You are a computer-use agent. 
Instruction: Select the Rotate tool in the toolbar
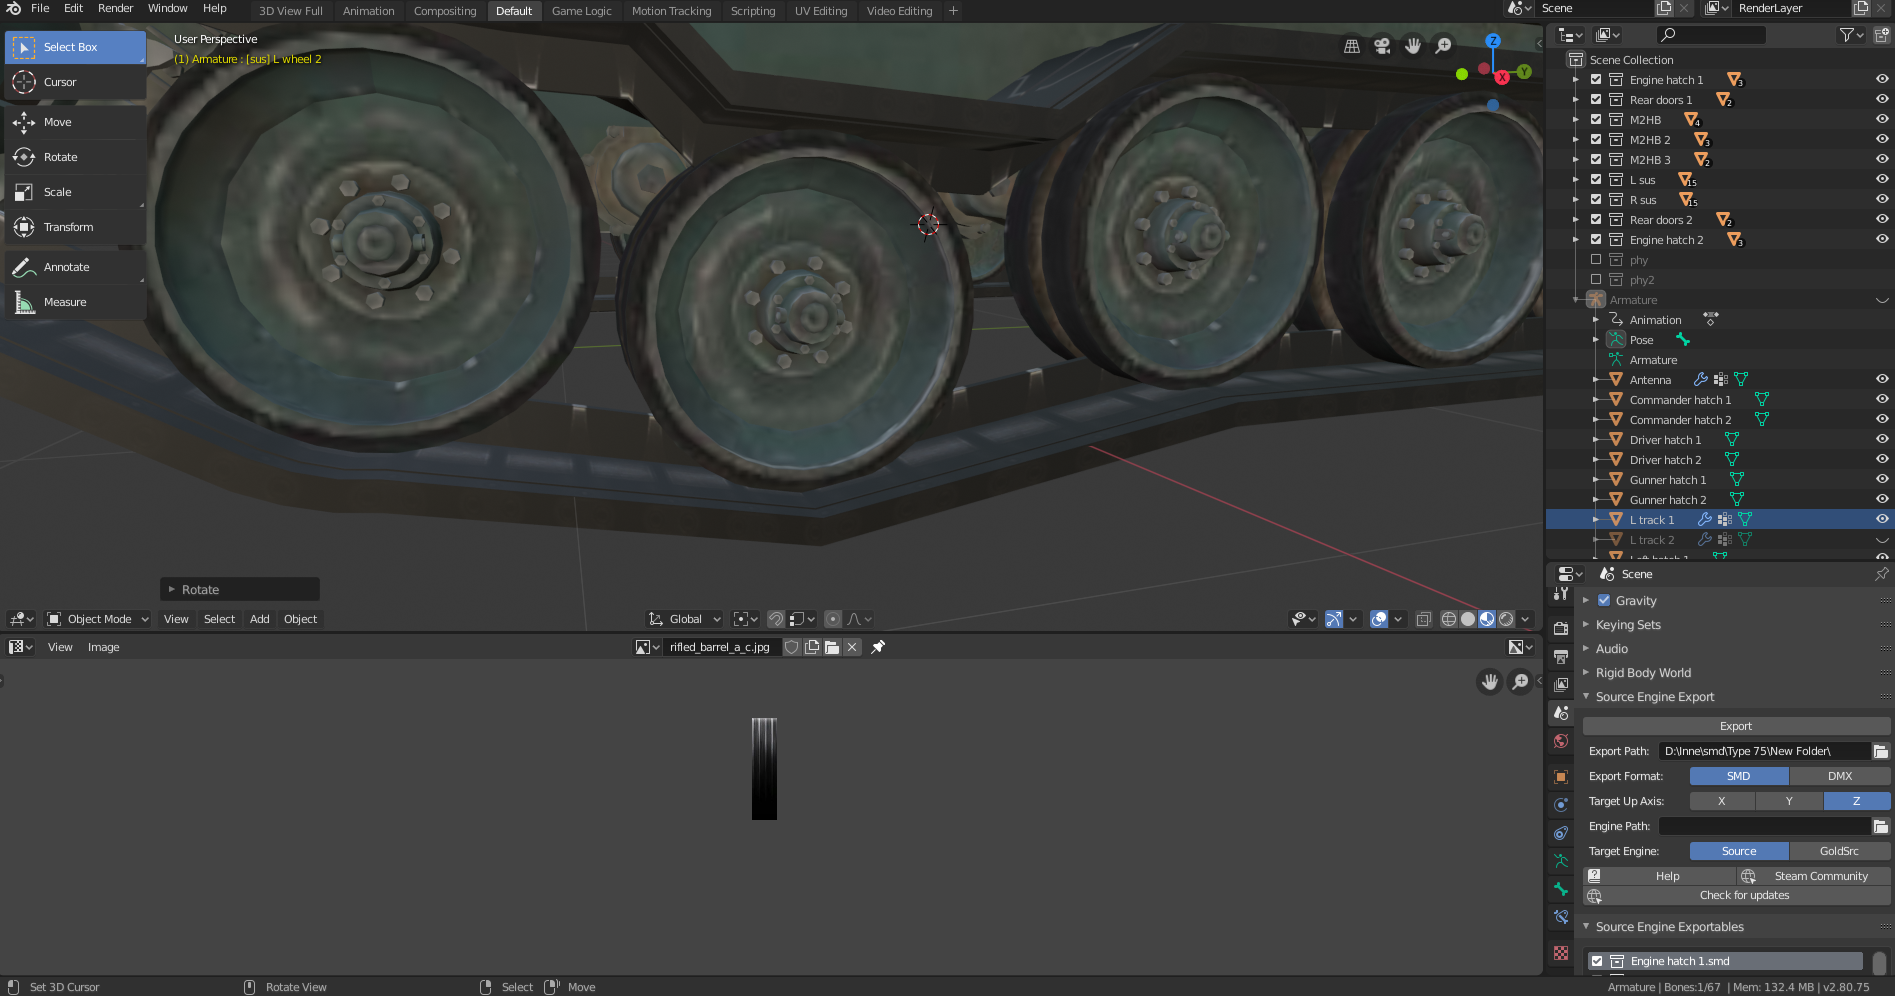pos(60,157)
